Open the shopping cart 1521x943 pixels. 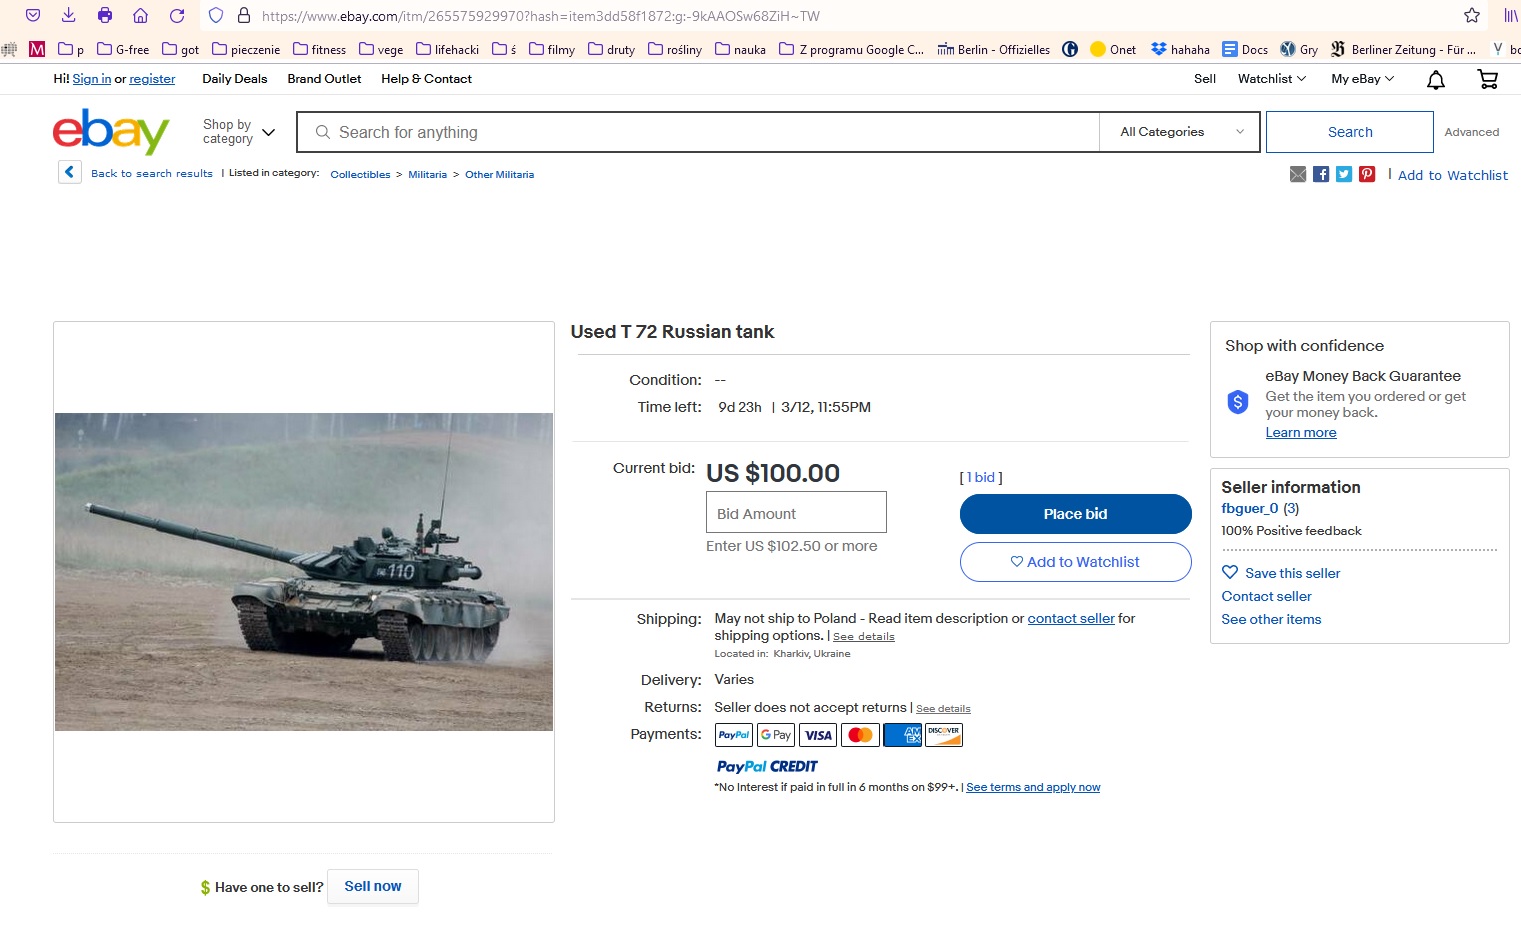click(1488, 80)
